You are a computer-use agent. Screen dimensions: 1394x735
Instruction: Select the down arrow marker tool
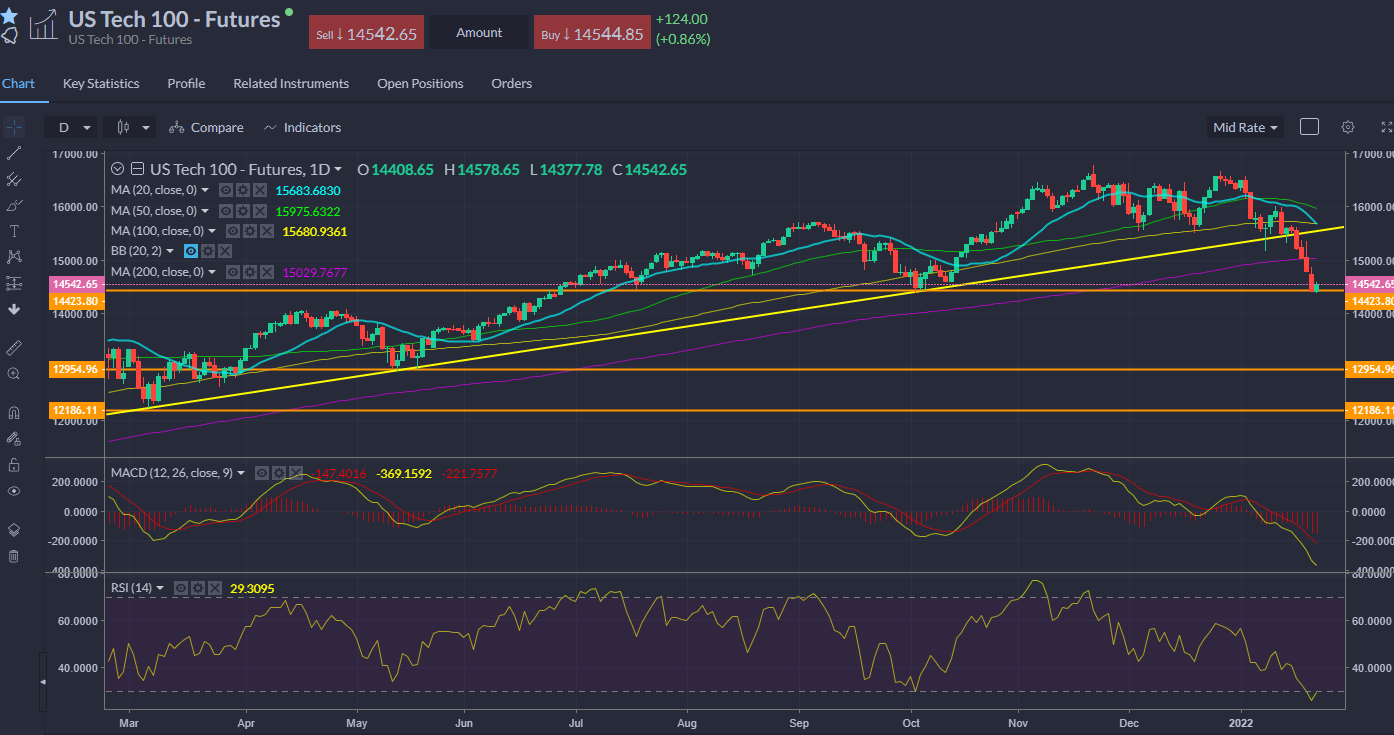14,309
